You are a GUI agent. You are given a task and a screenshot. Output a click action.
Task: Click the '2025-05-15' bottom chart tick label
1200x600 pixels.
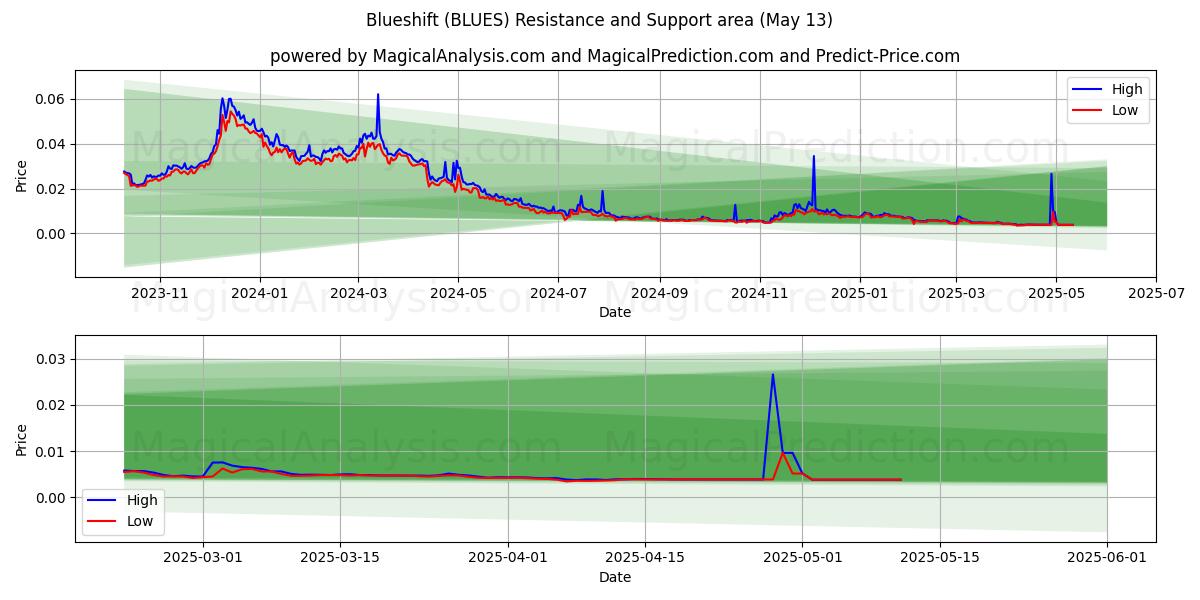click(940, 558)
